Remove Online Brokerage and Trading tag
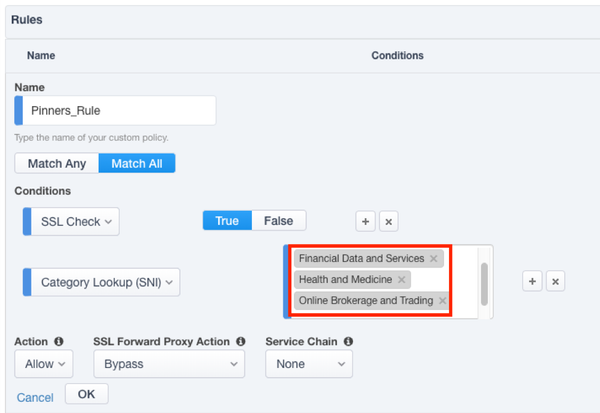Image resolution: width=600 pixels, height=413 pixels. (x=442, y=301)
